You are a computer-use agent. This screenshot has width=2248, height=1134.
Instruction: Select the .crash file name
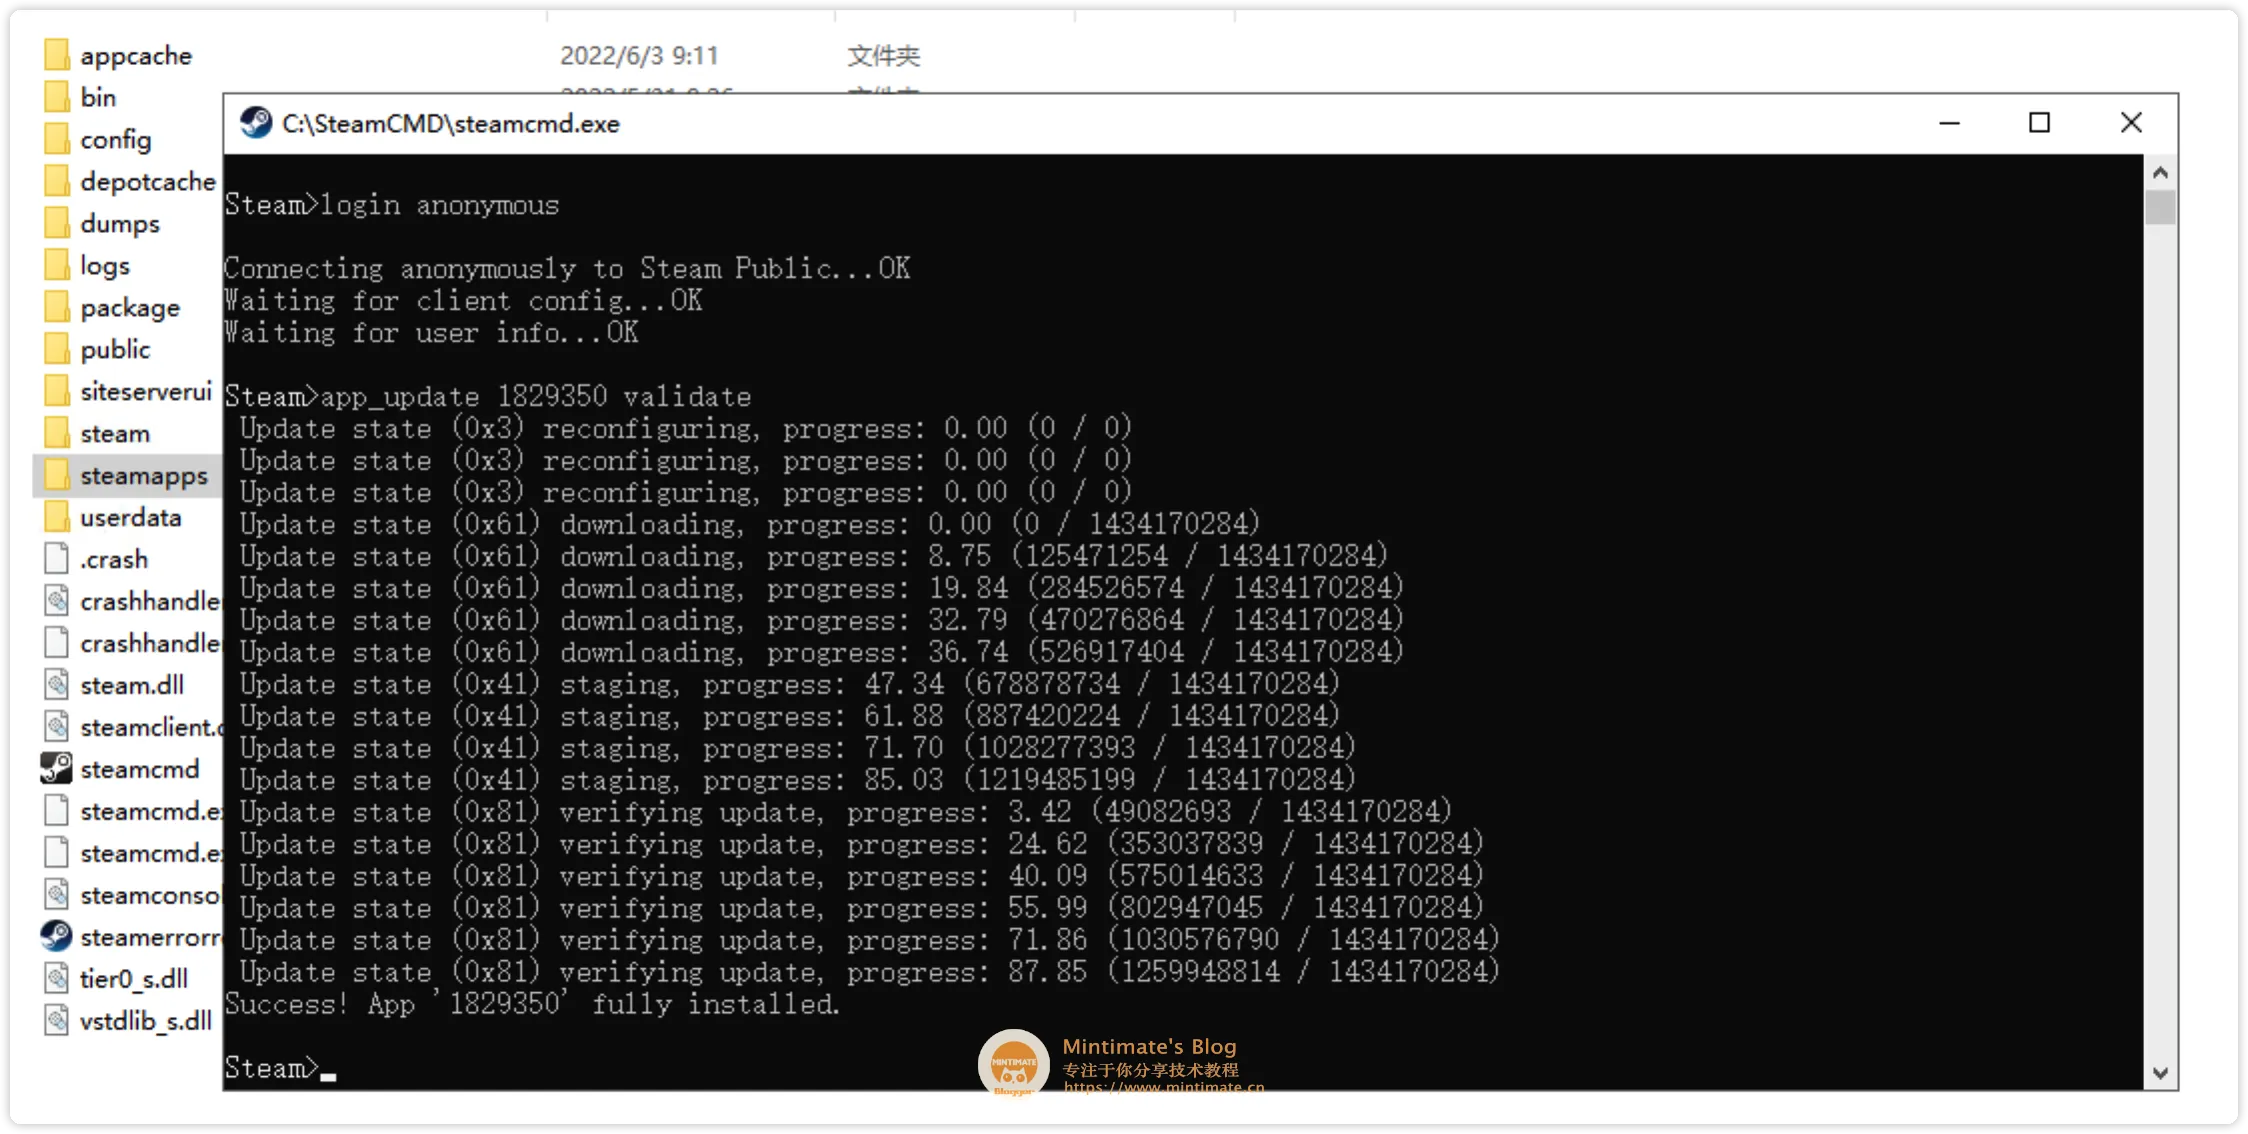[114, 560]
